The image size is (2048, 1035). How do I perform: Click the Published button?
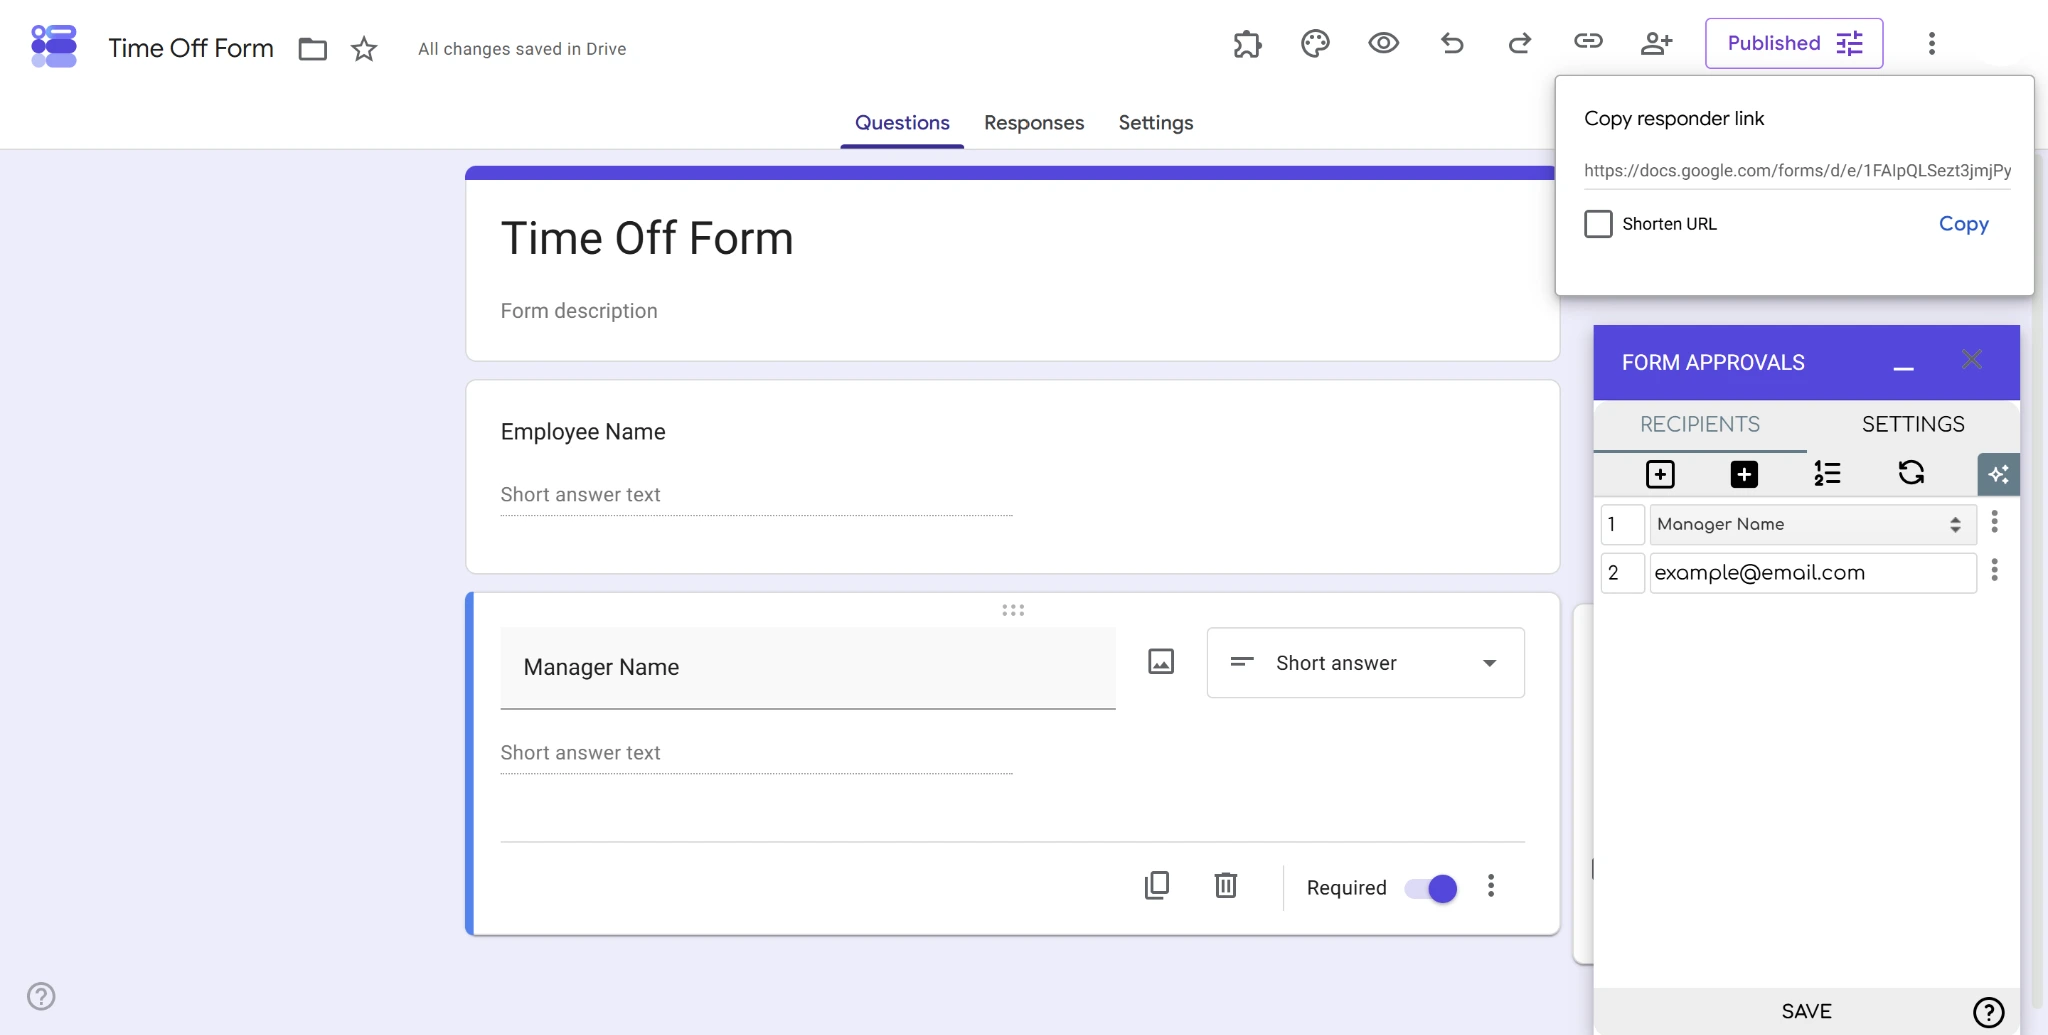(1794, 43)
